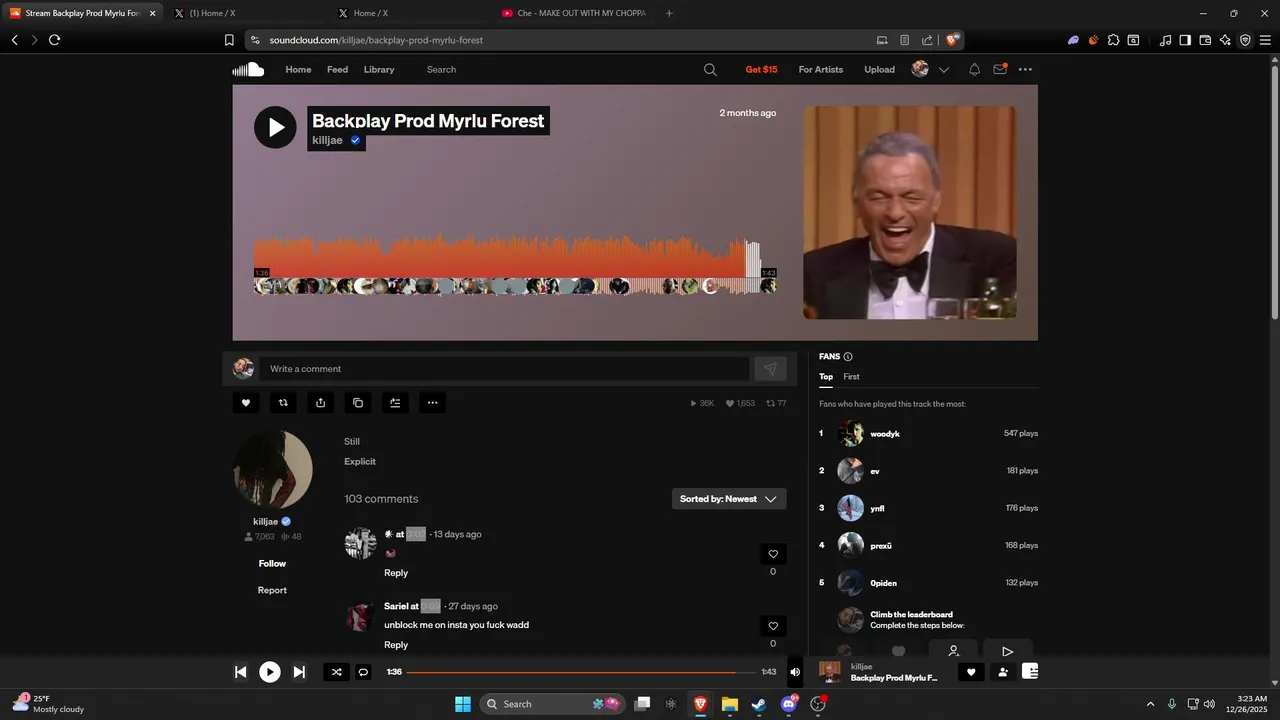Open the browser hamburger menu
Viewport: 1280px width, 720px height.
tap(1266, 40)
